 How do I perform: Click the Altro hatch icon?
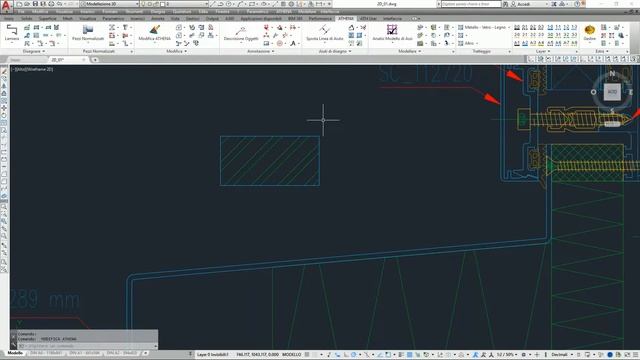(x=460, y=43)
